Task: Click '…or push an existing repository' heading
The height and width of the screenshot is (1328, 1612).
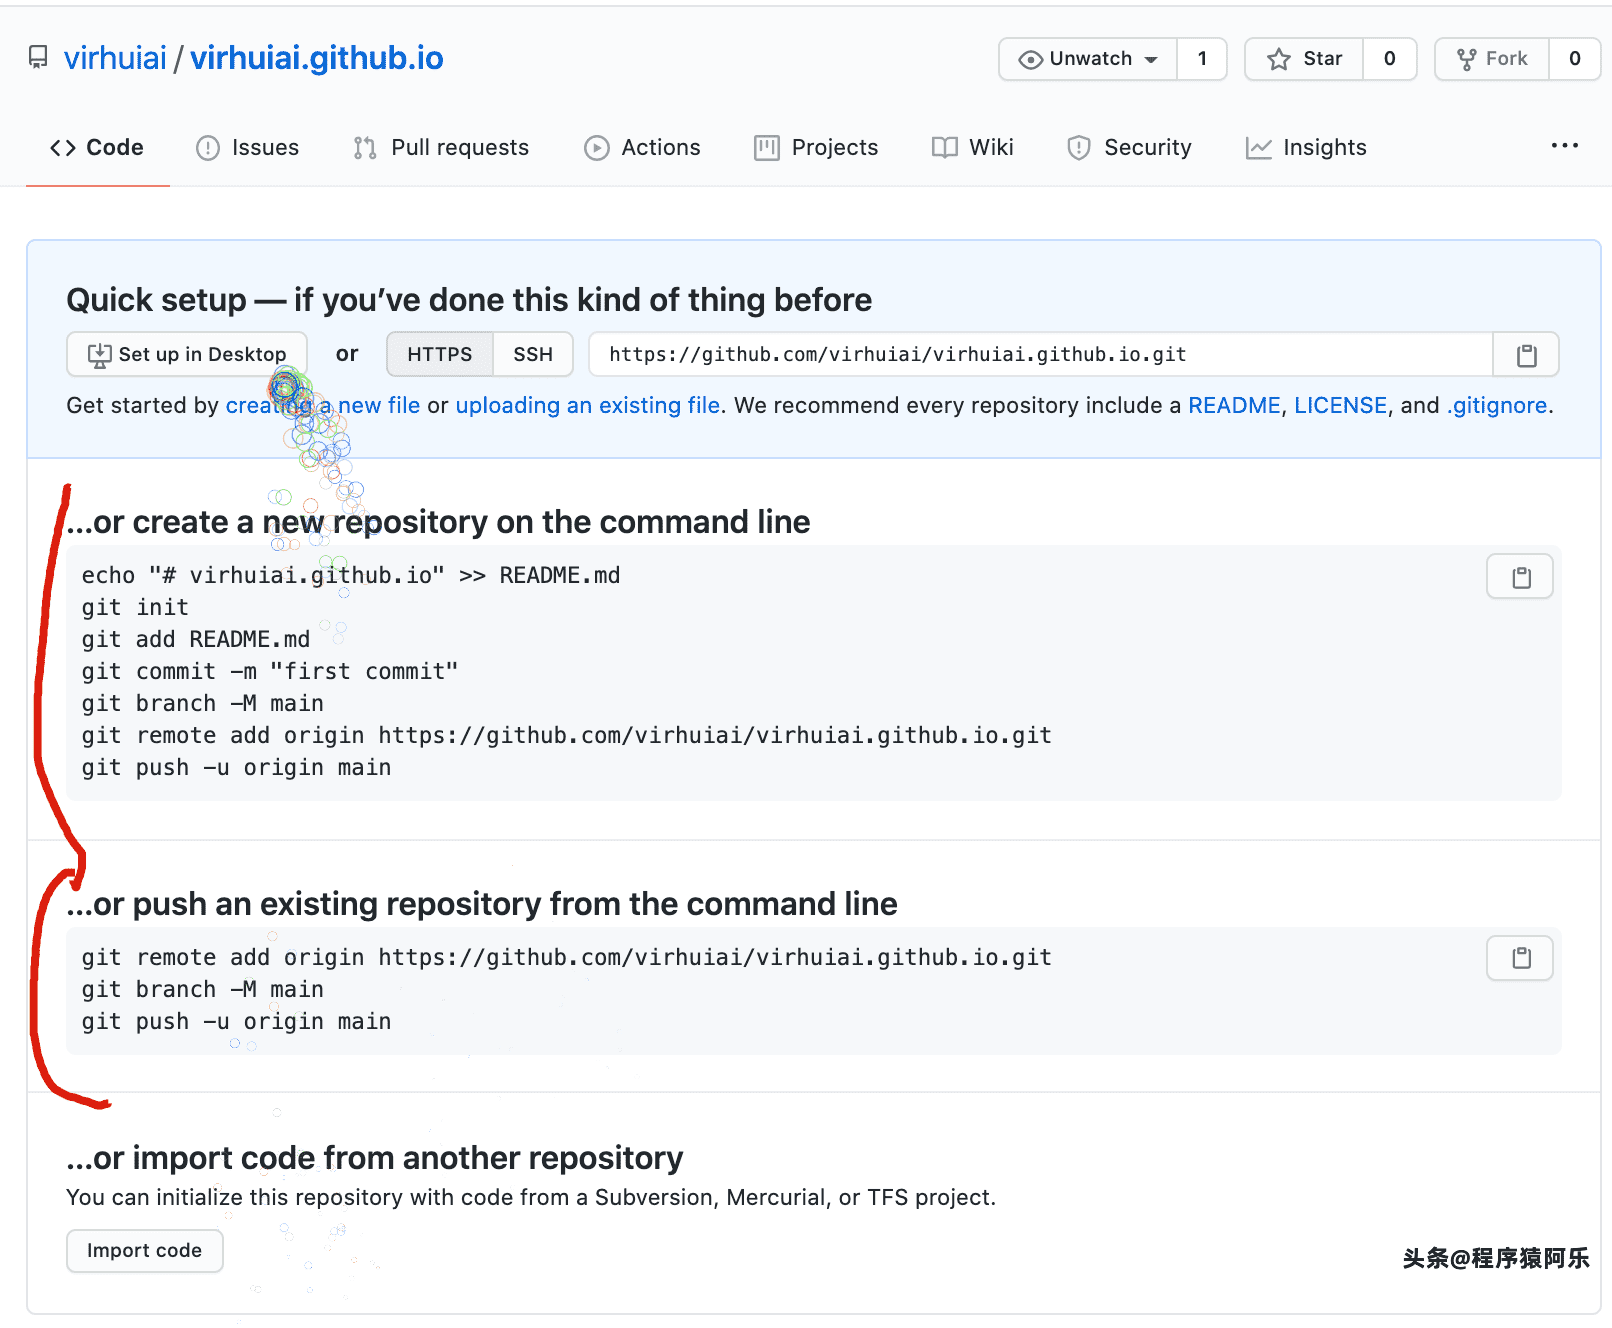Action: pyautogui.click(x=482, y=904)
